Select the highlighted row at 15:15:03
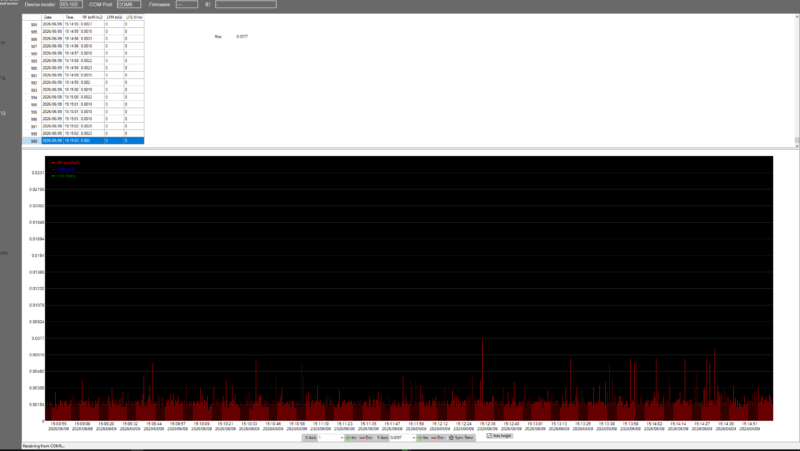800x451 pixels. [83, 140]
